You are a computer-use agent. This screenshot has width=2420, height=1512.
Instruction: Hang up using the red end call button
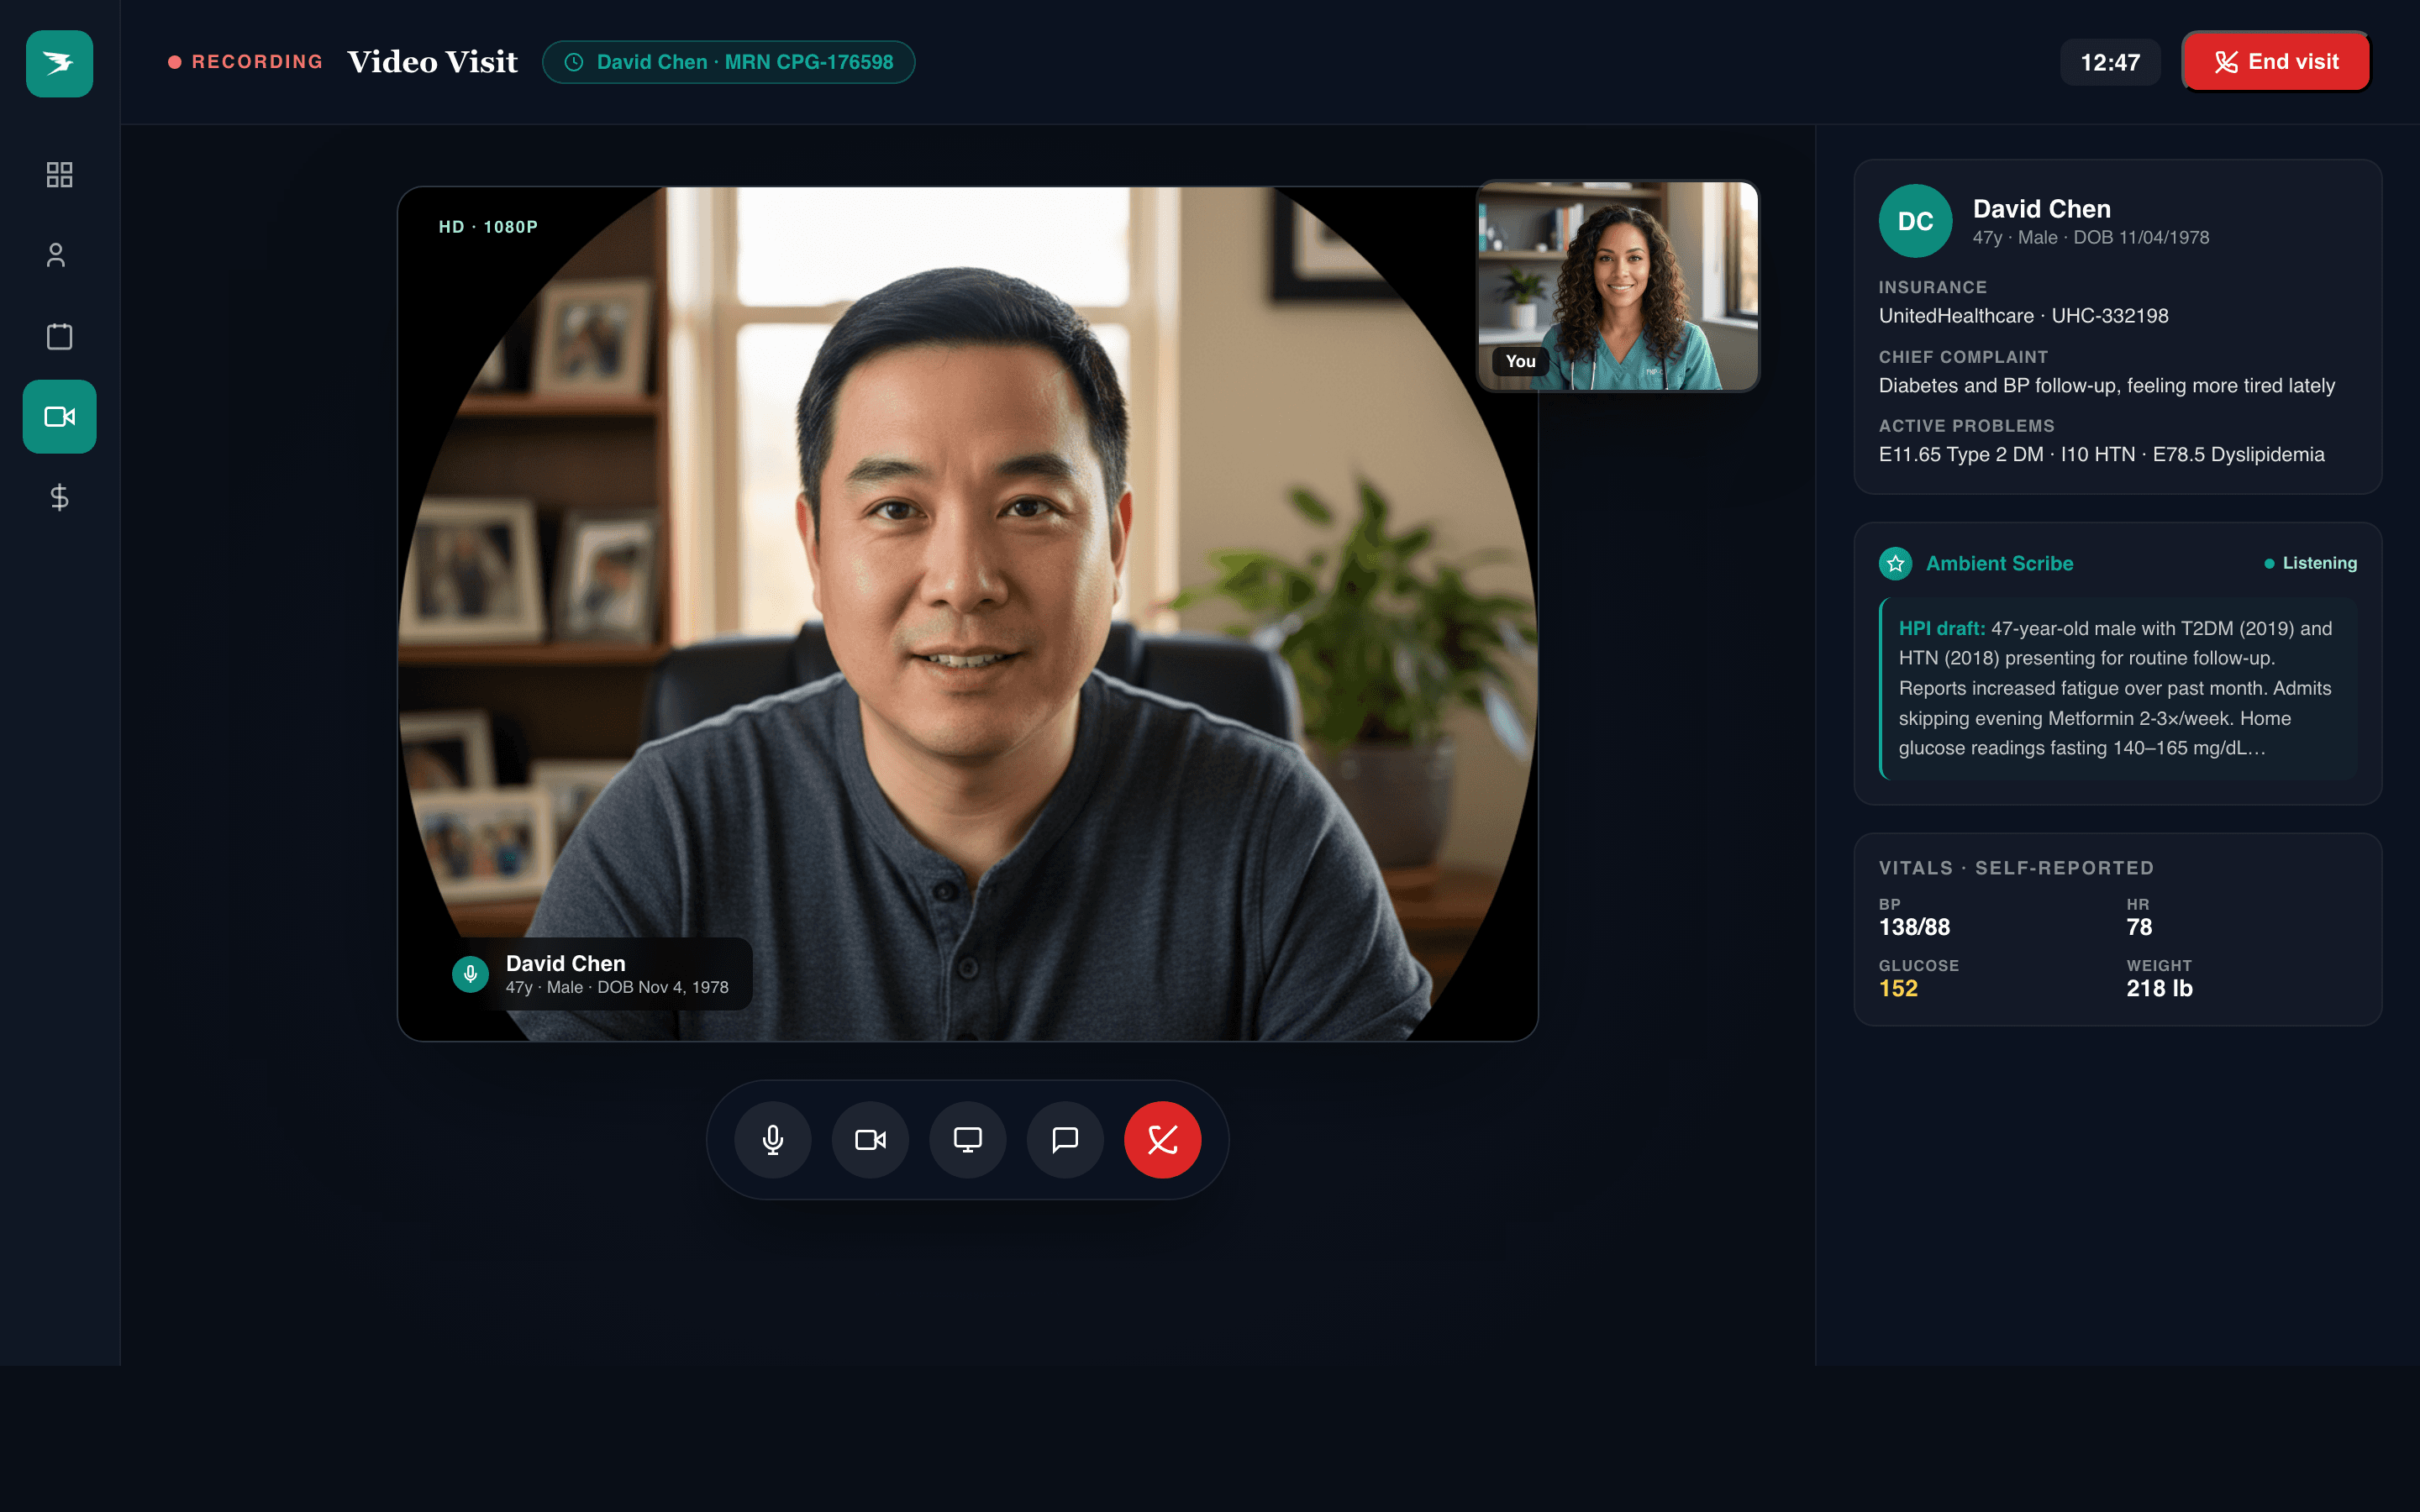click(x=1161, y=1139)
